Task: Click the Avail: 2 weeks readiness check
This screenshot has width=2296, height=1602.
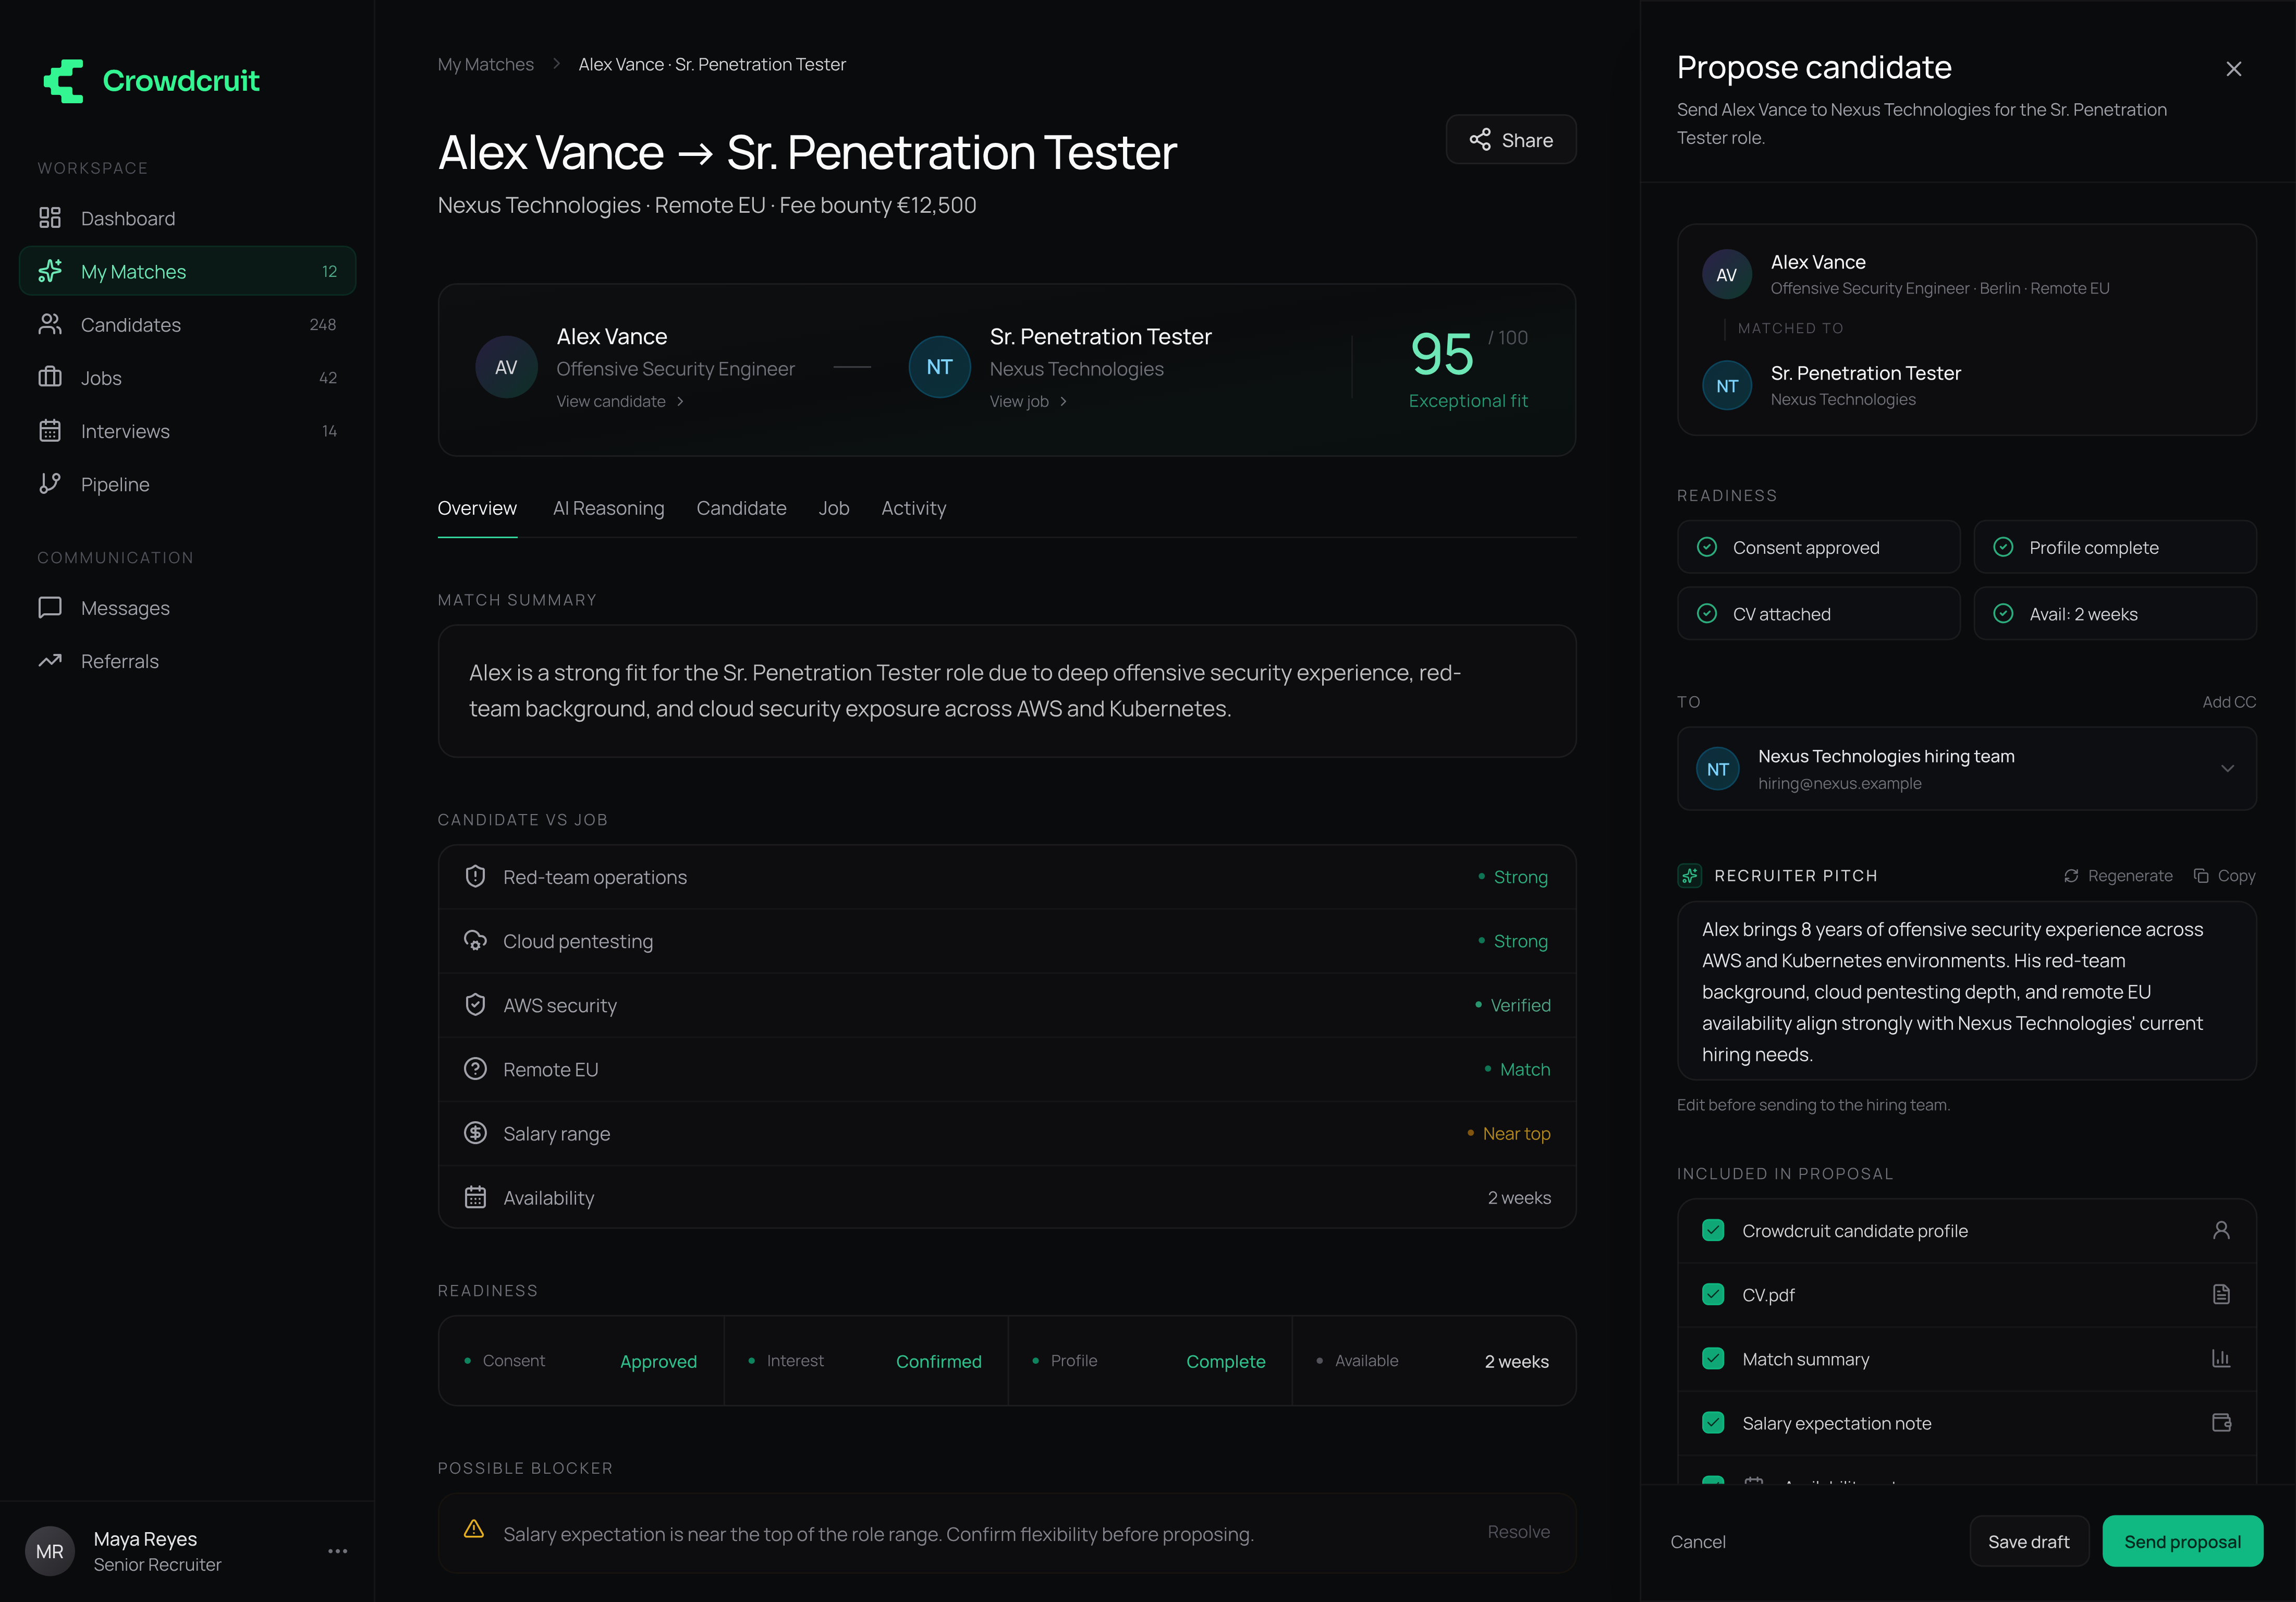Action: [2115, 614]
